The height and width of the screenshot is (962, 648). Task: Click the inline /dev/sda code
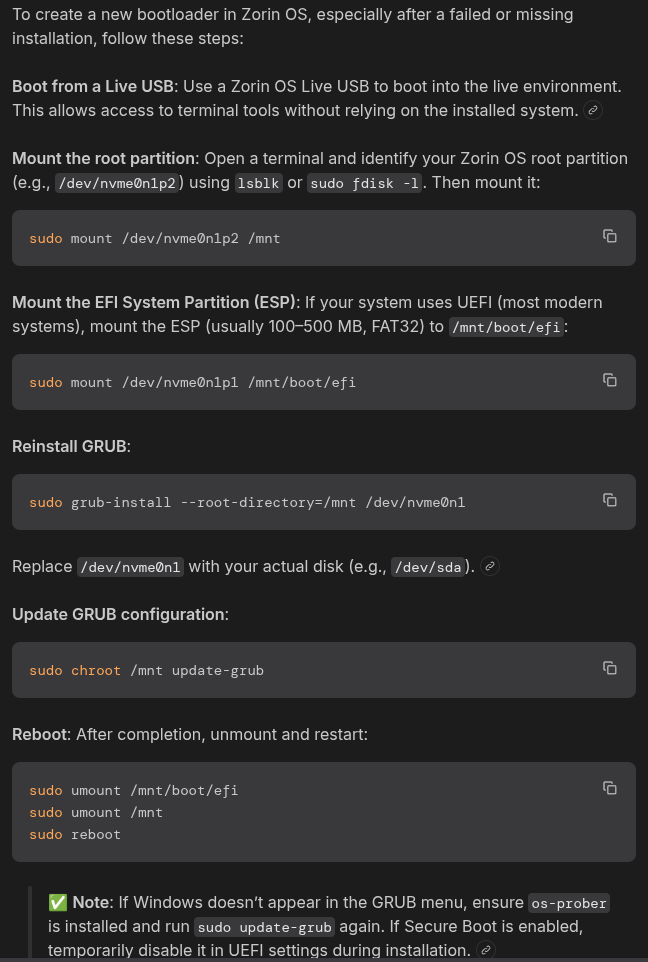(428, 567)
